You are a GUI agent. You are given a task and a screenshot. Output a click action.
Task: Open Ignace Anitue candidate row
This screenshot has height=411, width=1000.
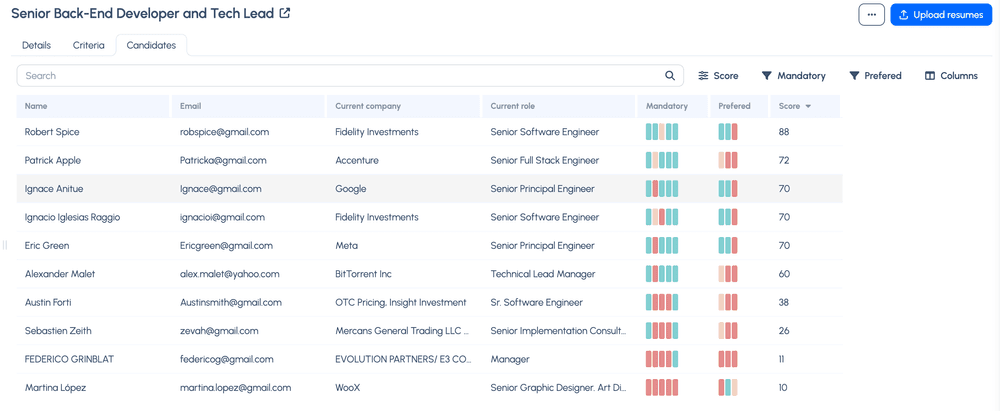pyautogui.click(x=429, y=189)
